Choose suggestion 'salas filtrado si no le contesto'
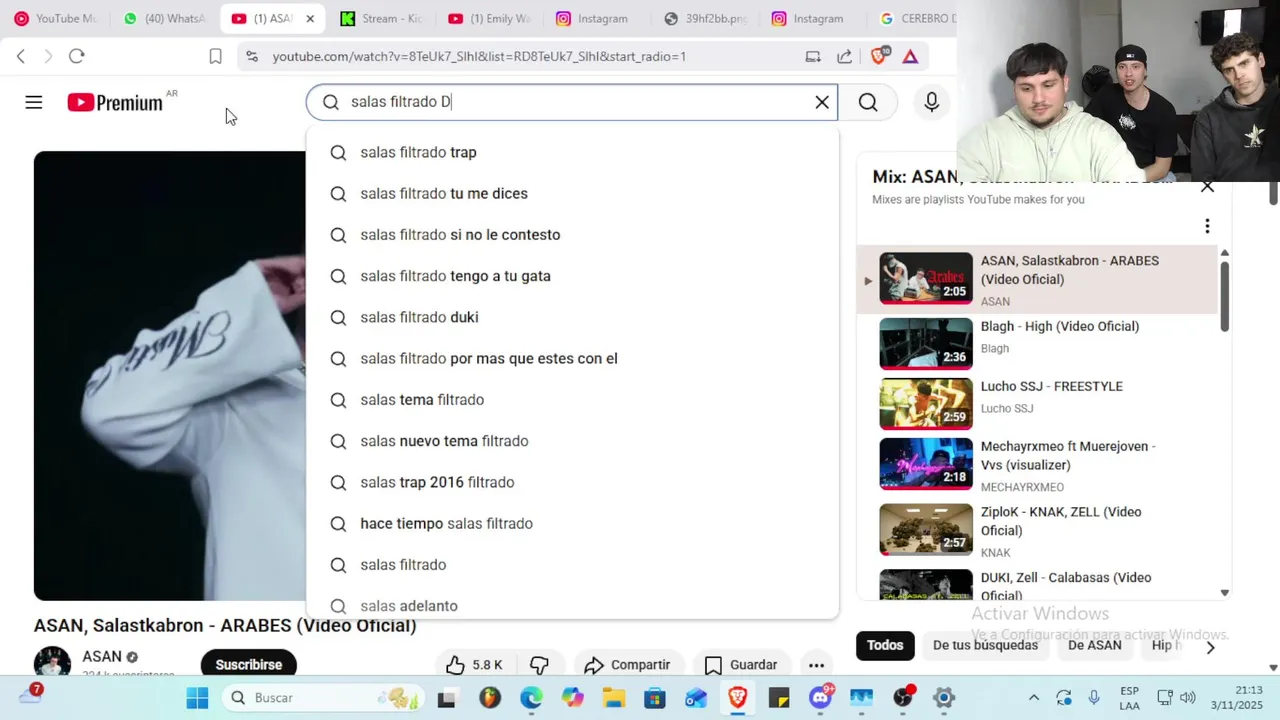Image resolution: width=1280 pixels, height=720 pixels. click(x=572, y=235)
